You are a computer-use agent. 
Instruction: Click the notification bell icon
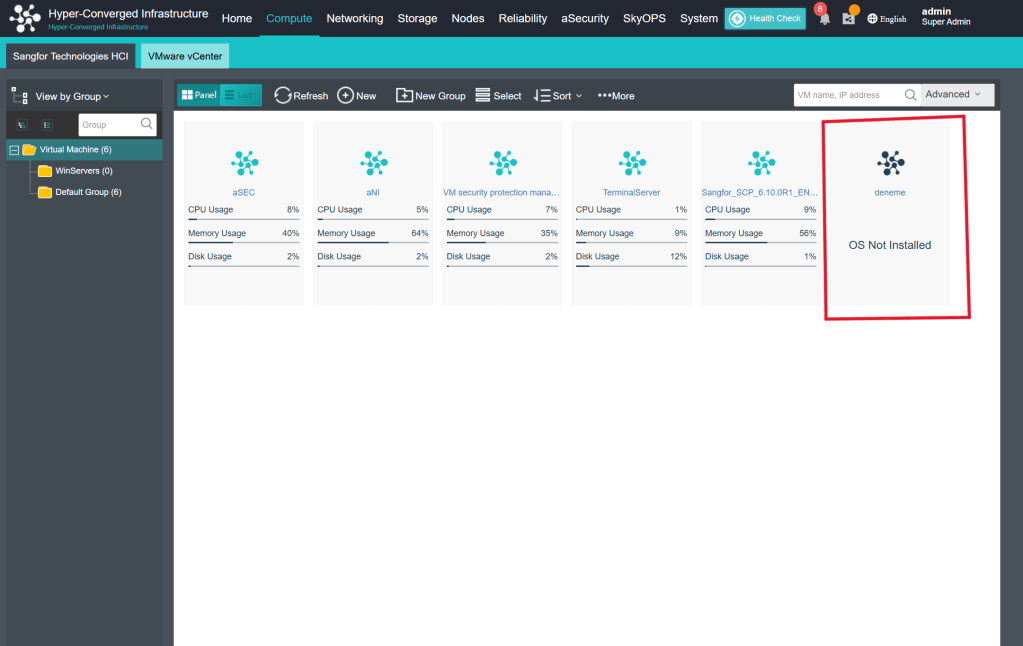824,19
